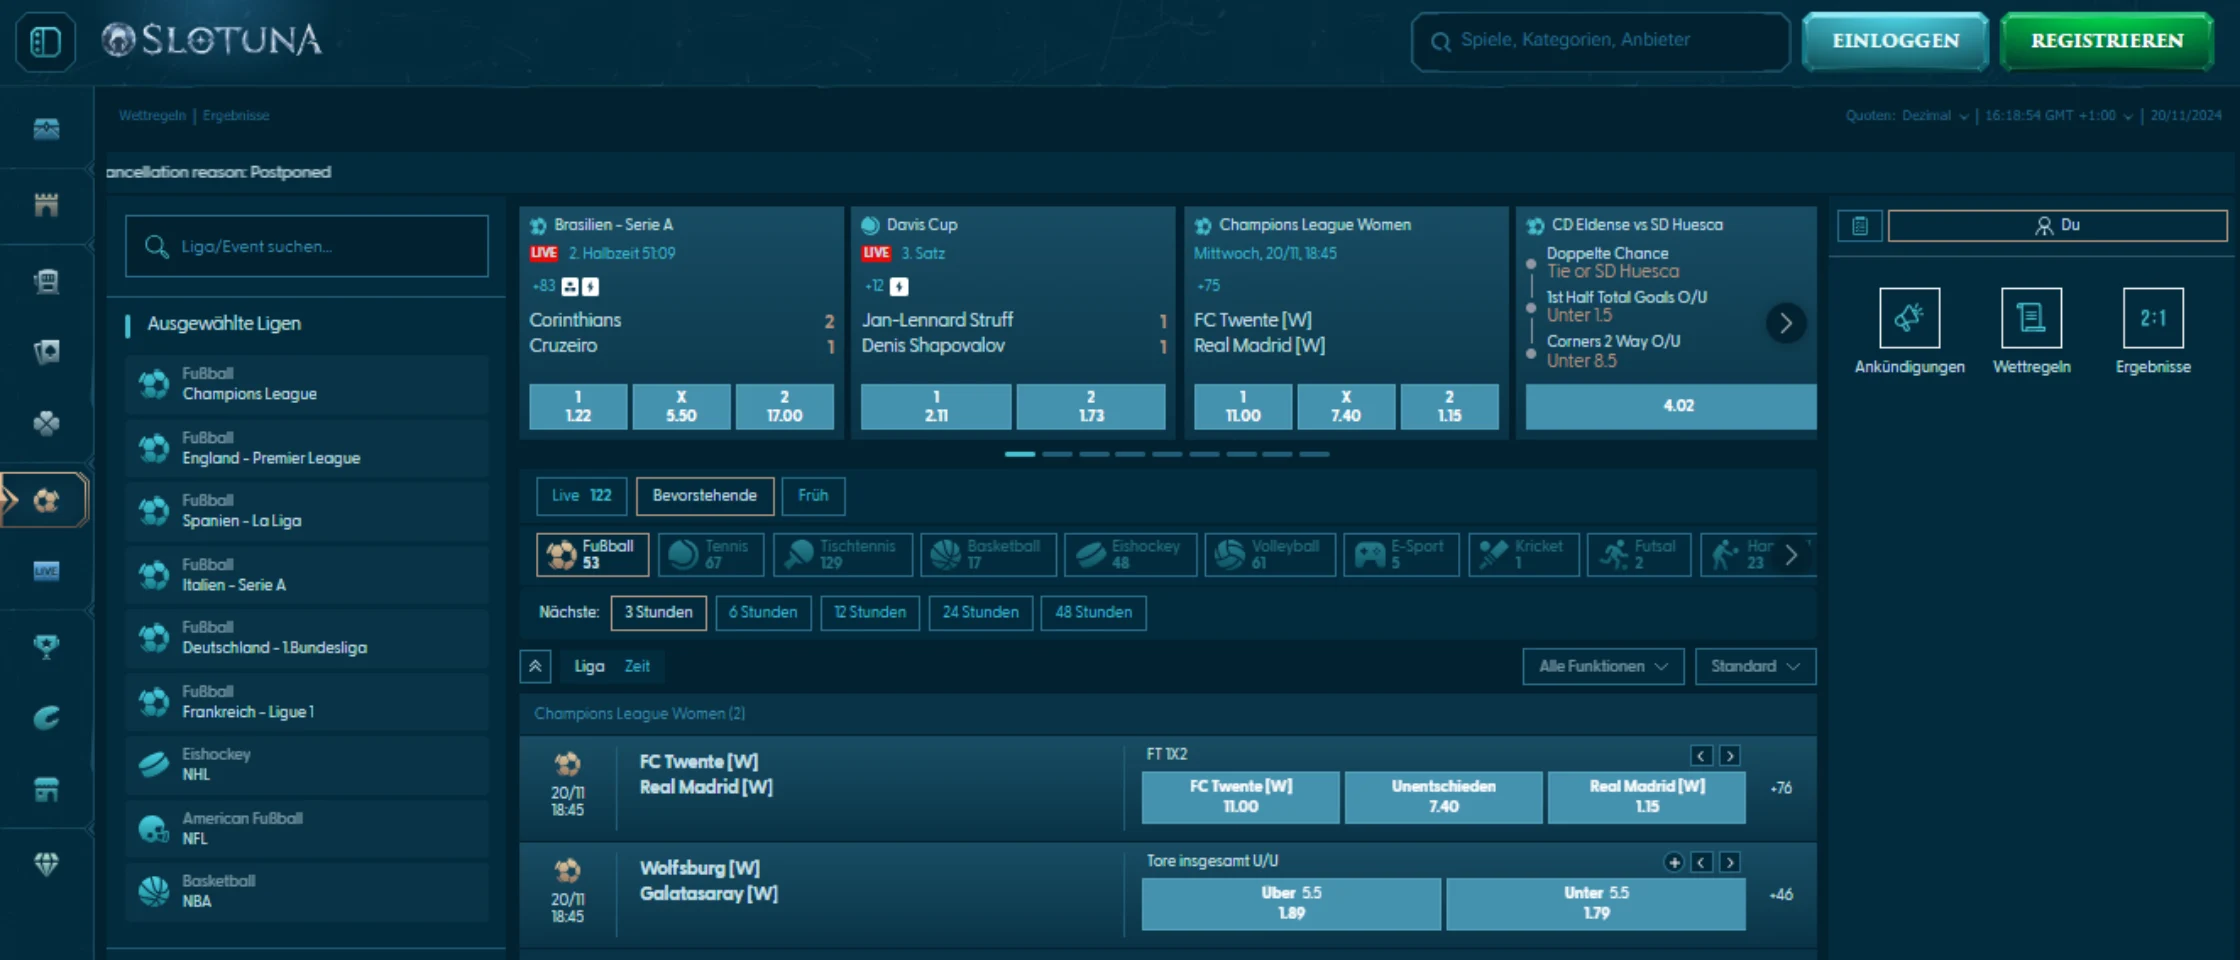The width and height of the screenshot is (2240, 960).
Task: Open the Ankündigungen megaphone icon
Action: click(x=1909, y=318)
